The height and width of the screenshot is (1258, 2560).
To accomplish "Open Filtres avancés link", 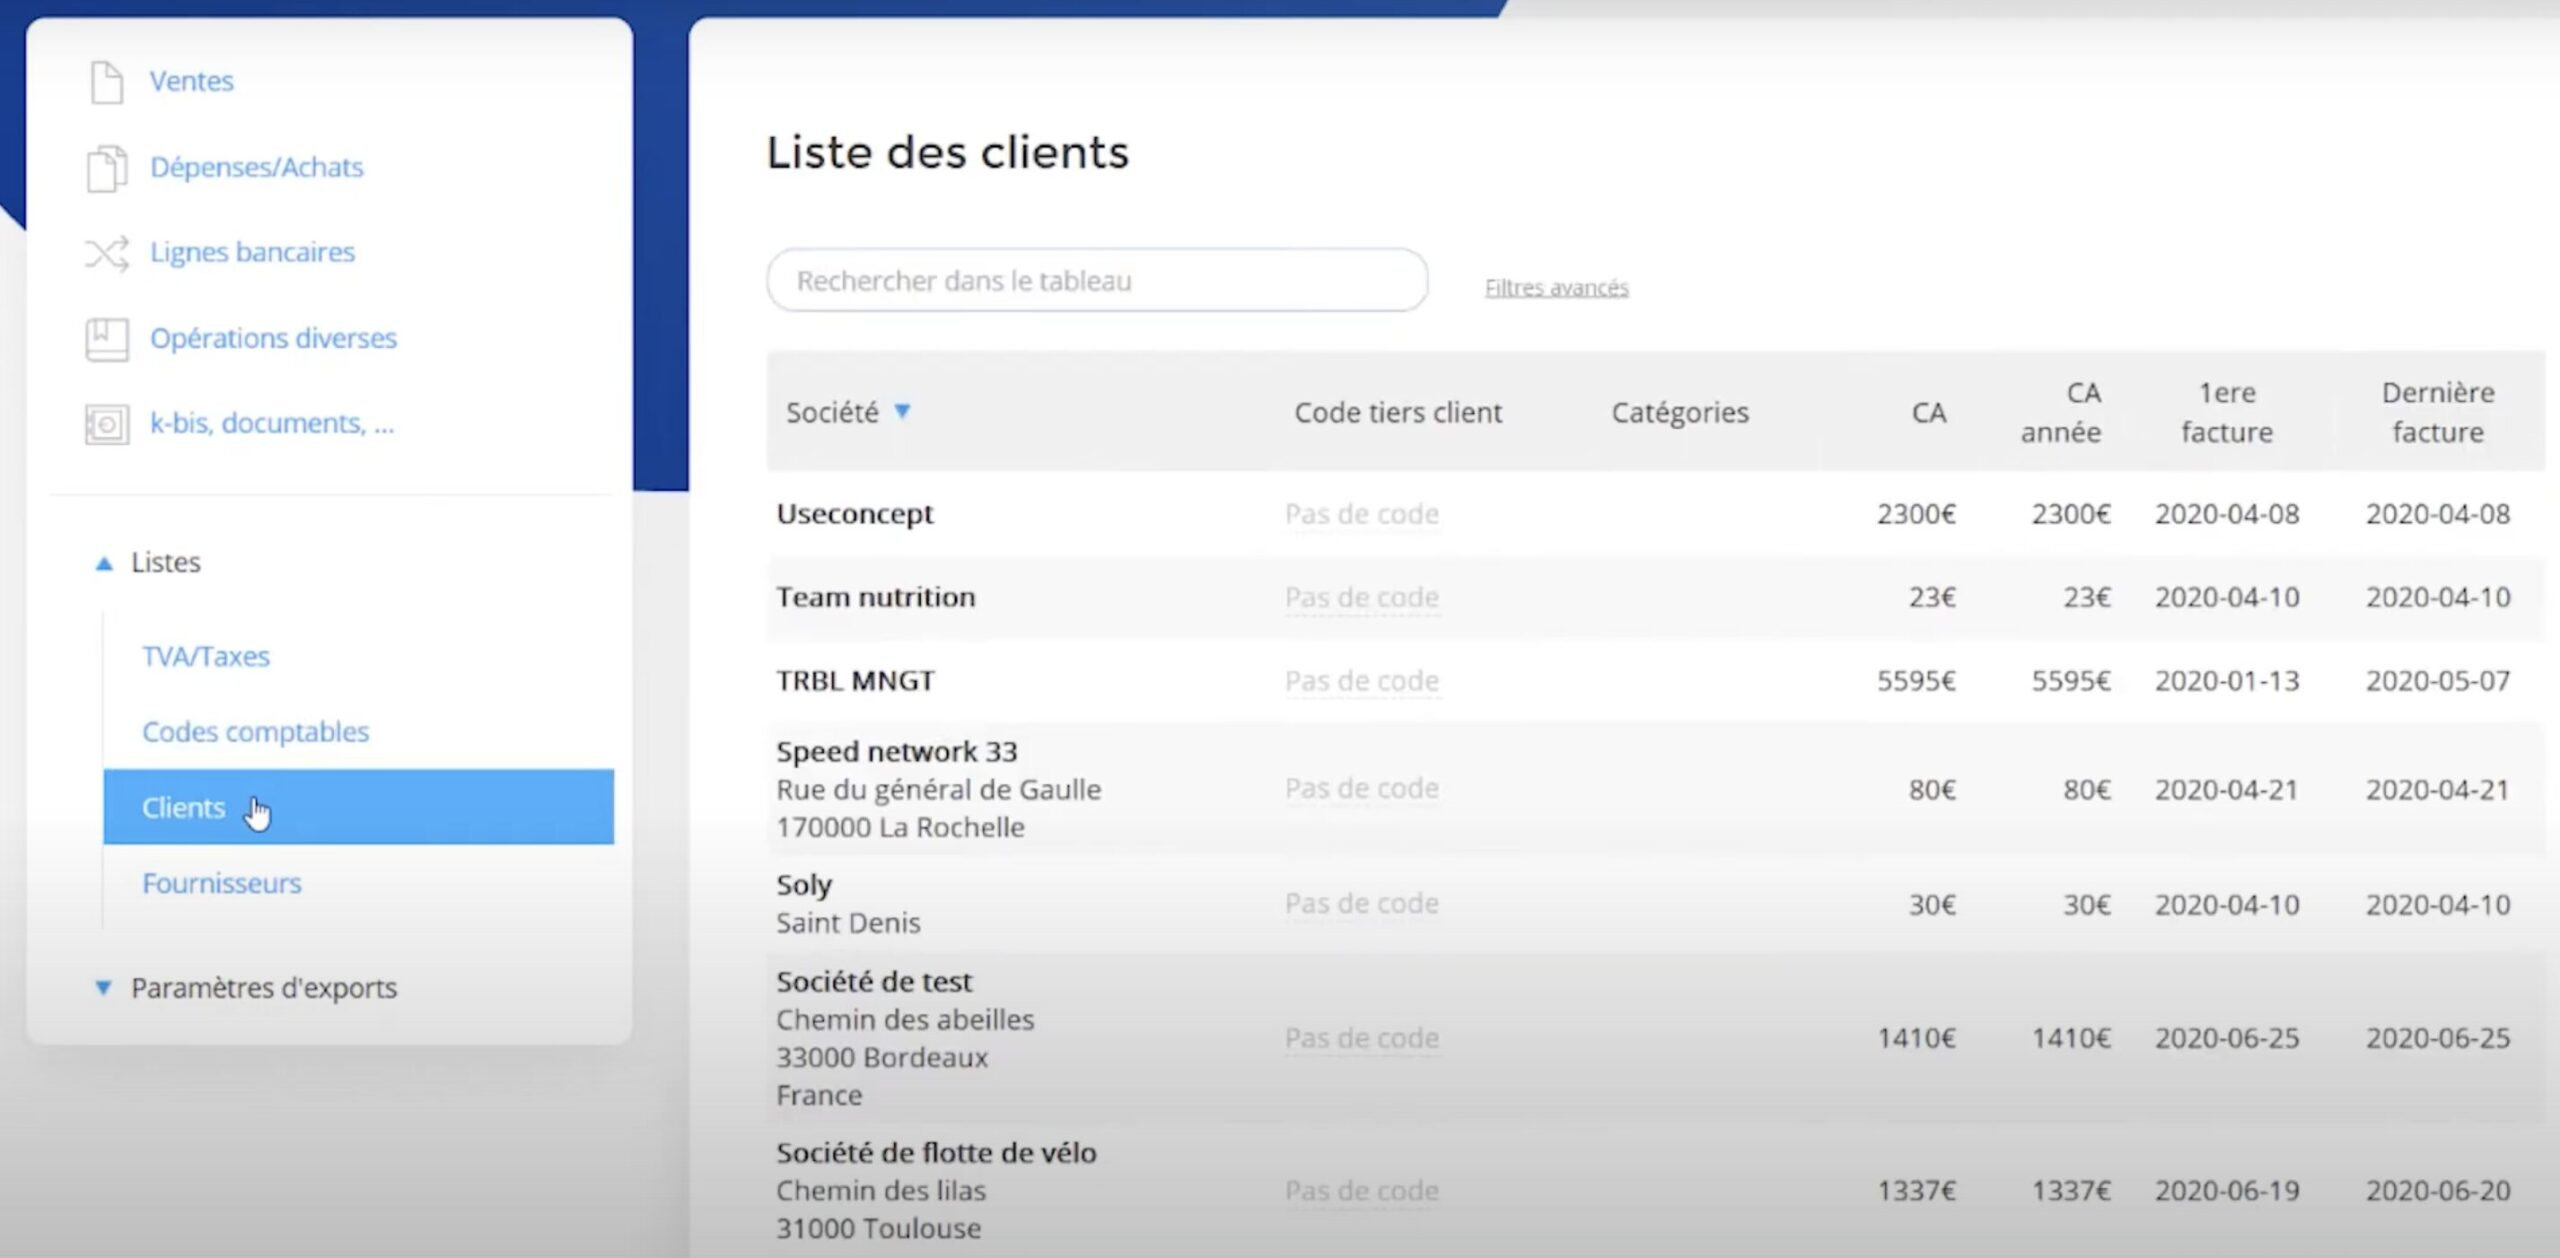I will coord(1556,287).
